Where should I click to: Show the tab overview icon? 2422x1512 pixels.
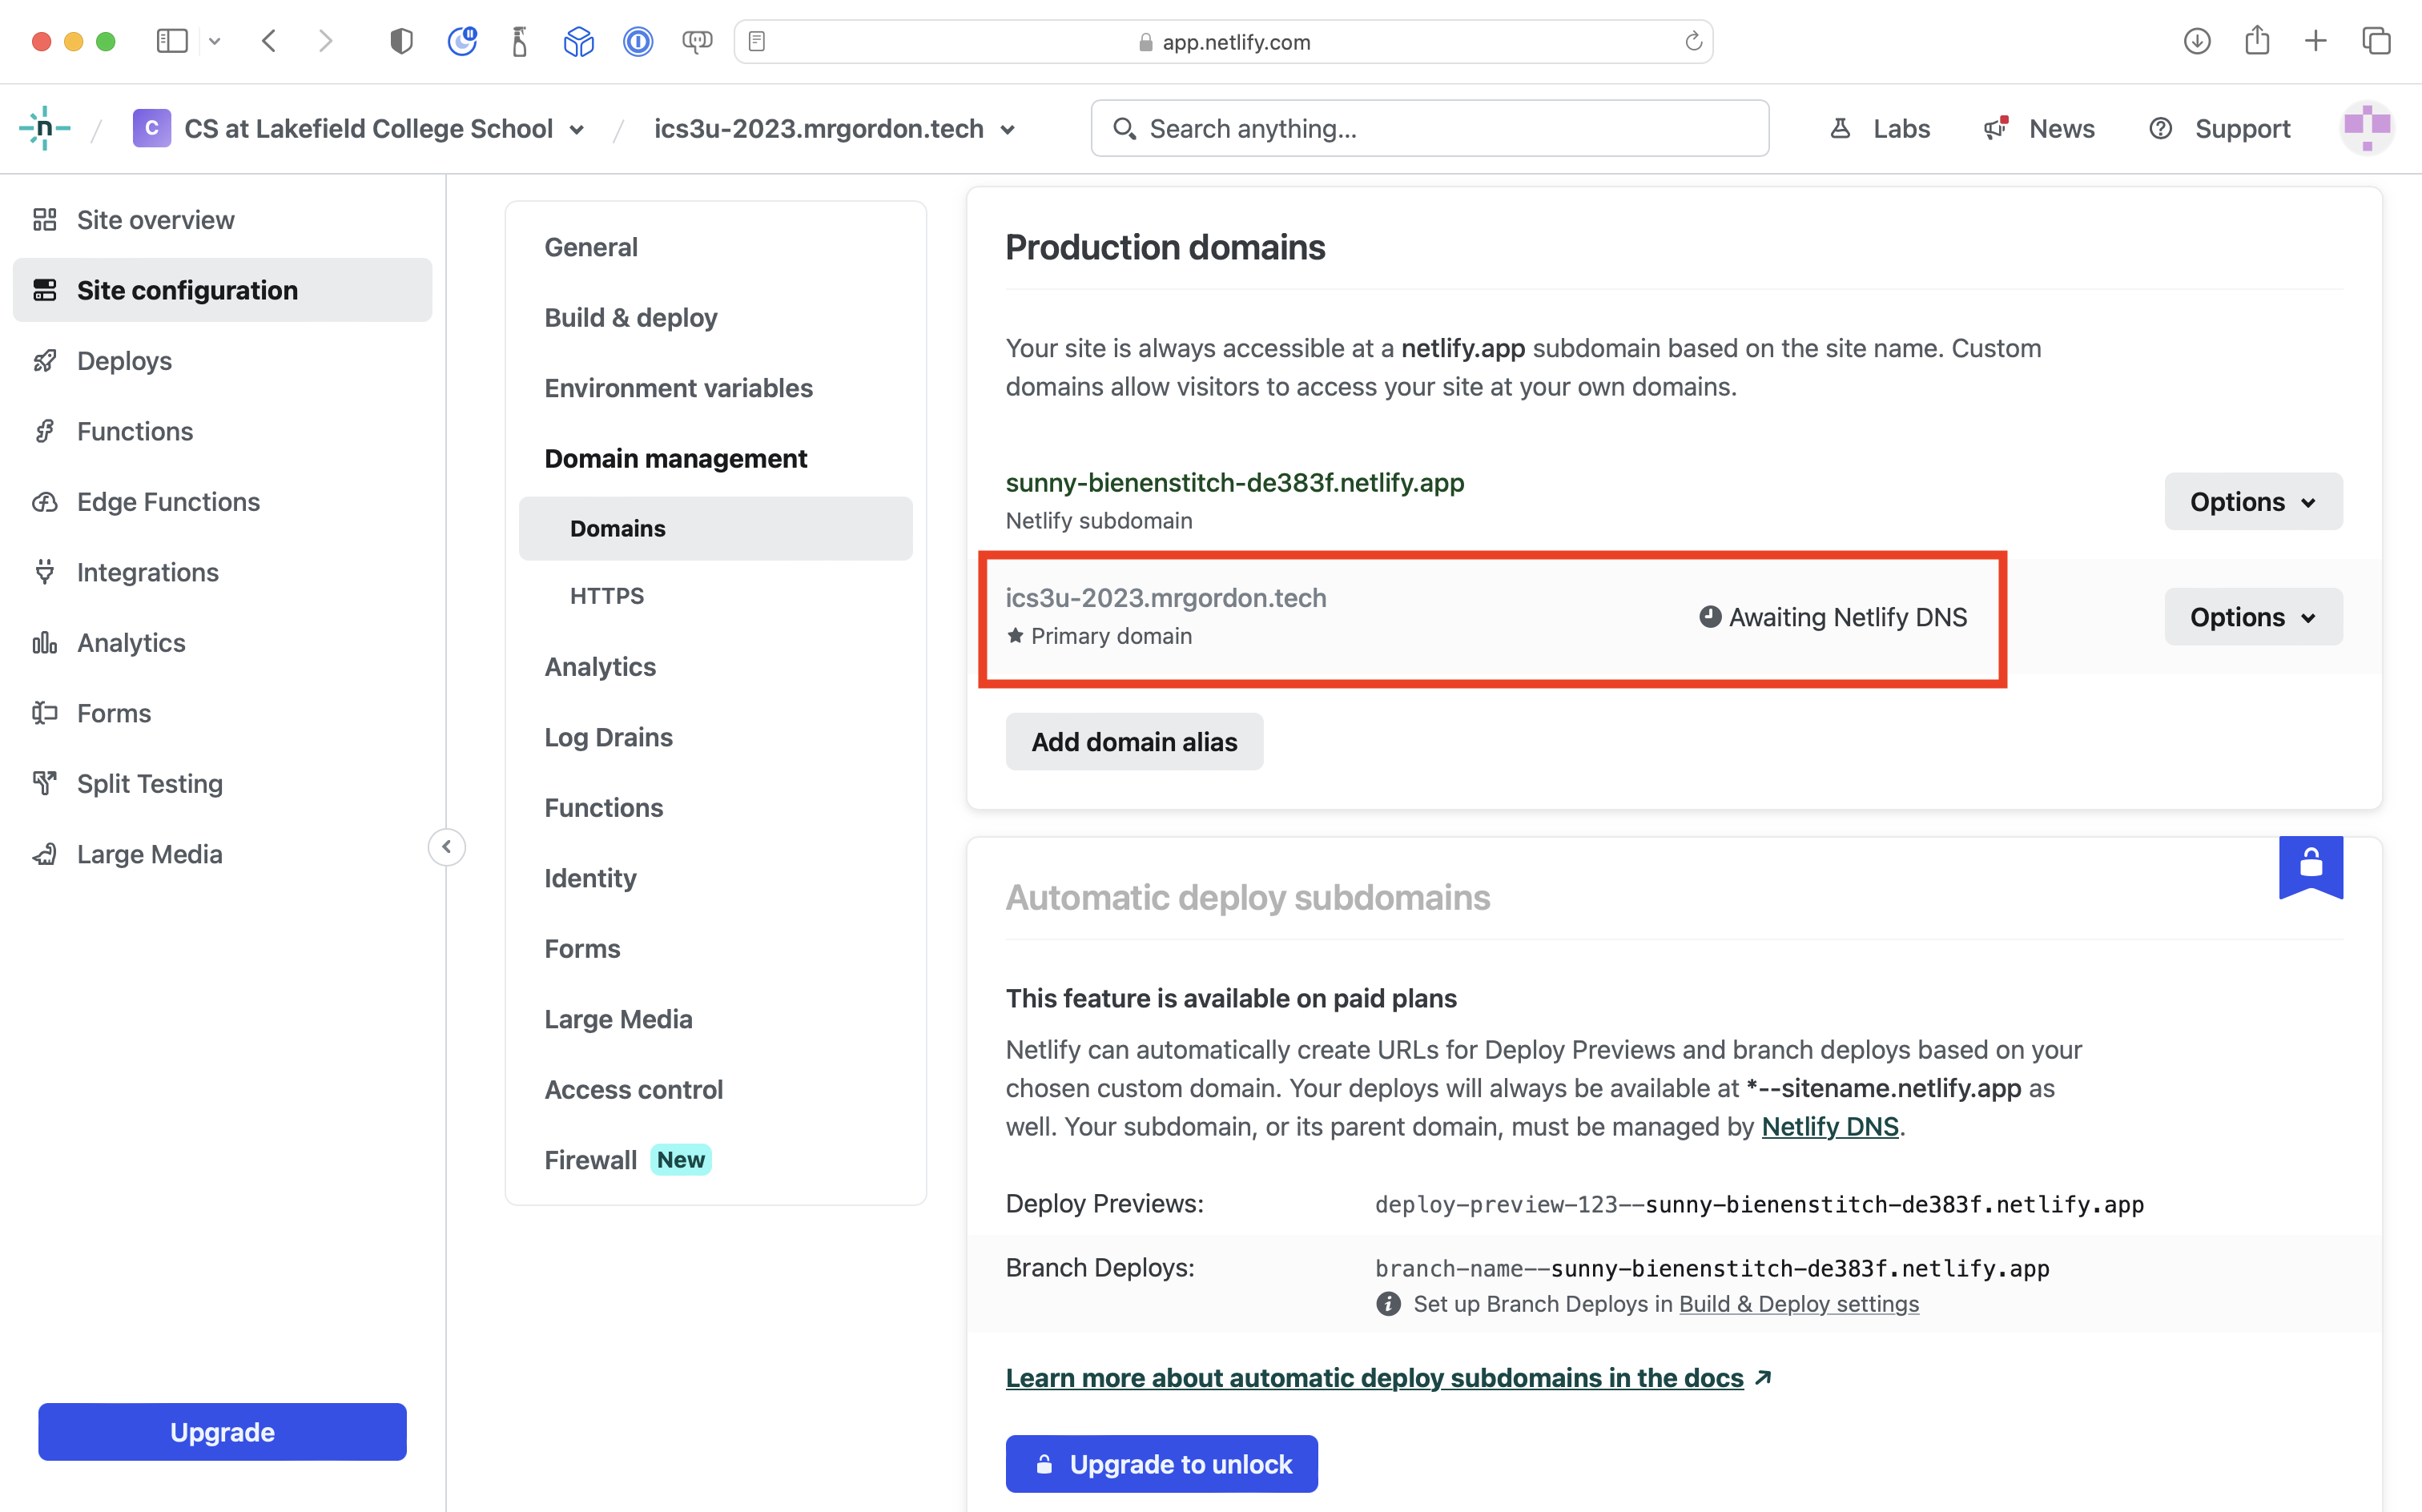(2376, 41)
